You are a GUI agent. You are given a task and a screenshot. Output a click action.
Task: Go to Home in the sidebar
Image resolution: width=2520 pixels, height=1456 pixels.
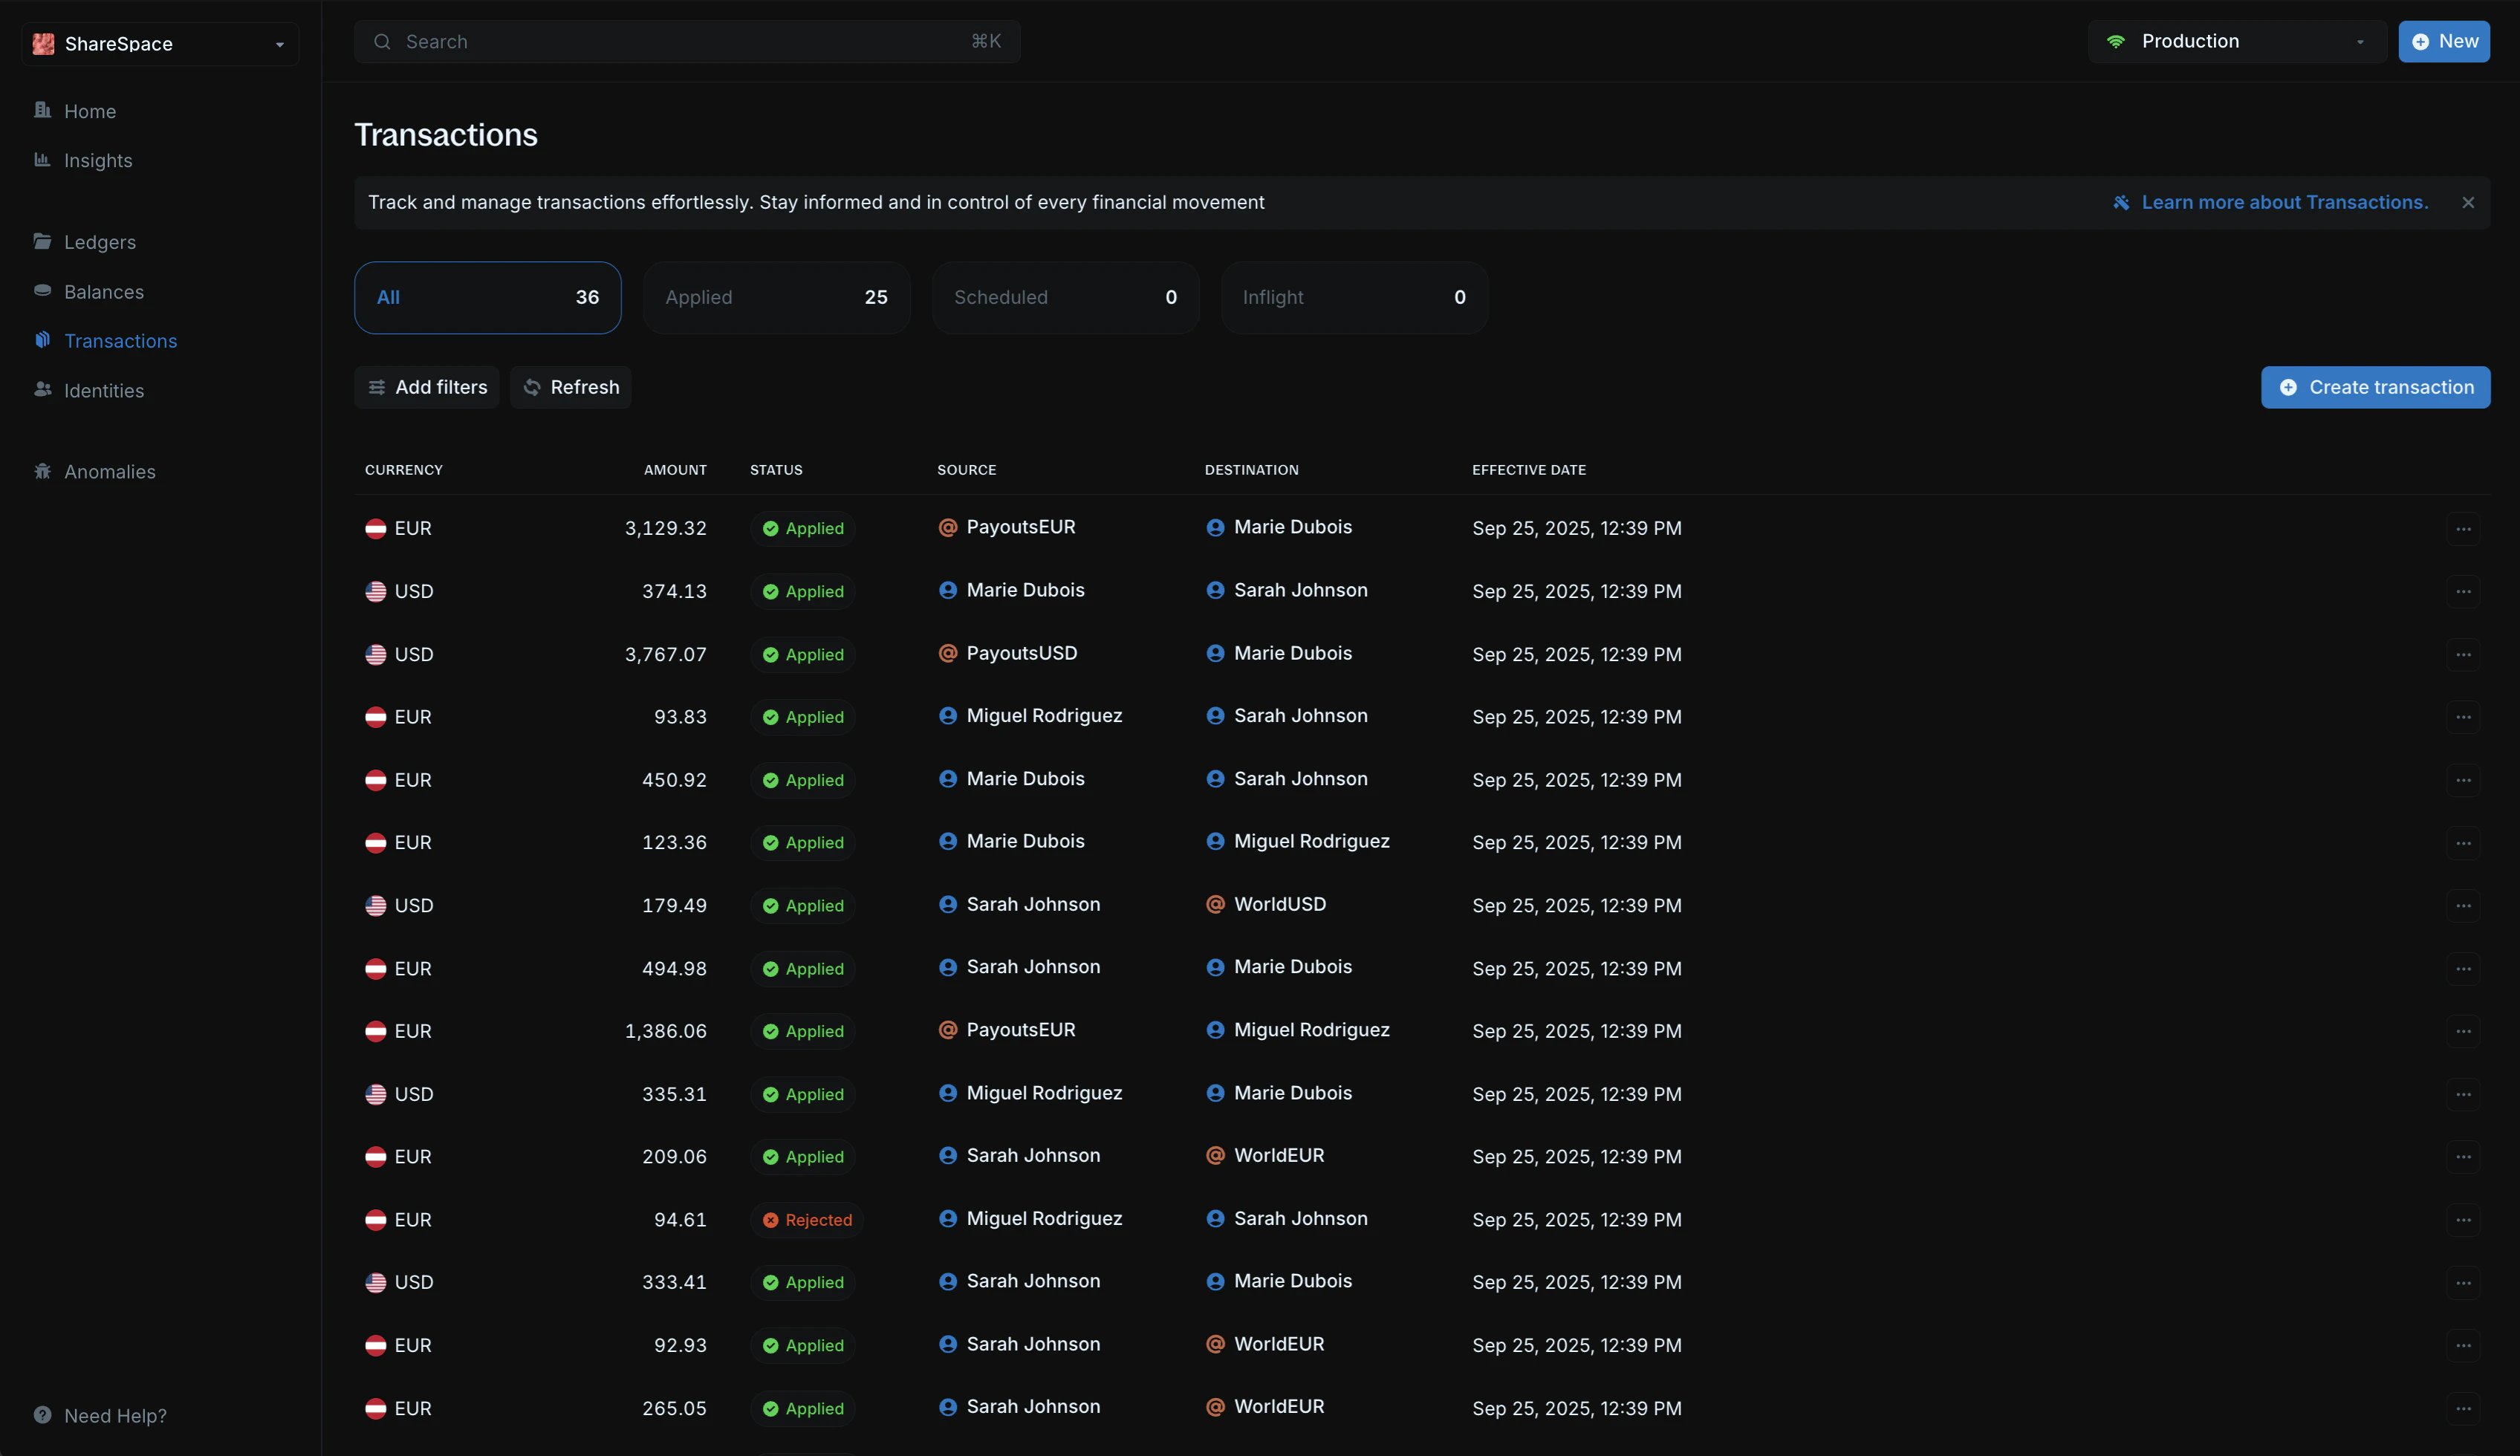point(89,111)
